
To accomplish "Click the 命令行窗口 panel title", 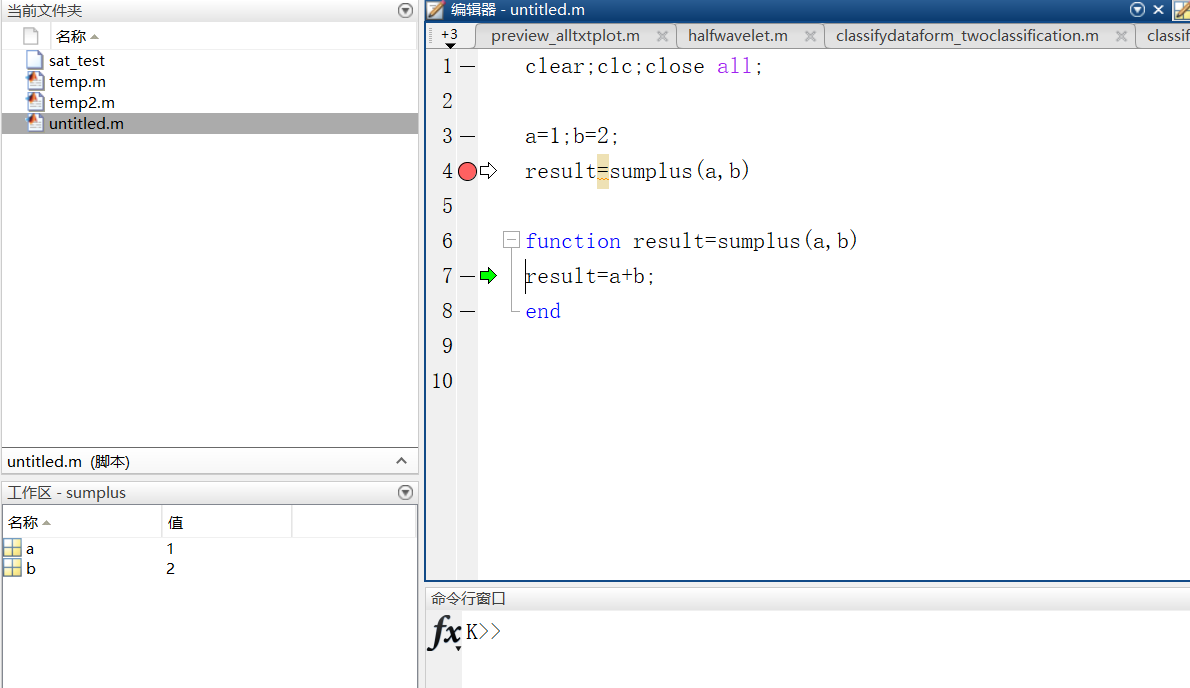I will click(468, 598).
